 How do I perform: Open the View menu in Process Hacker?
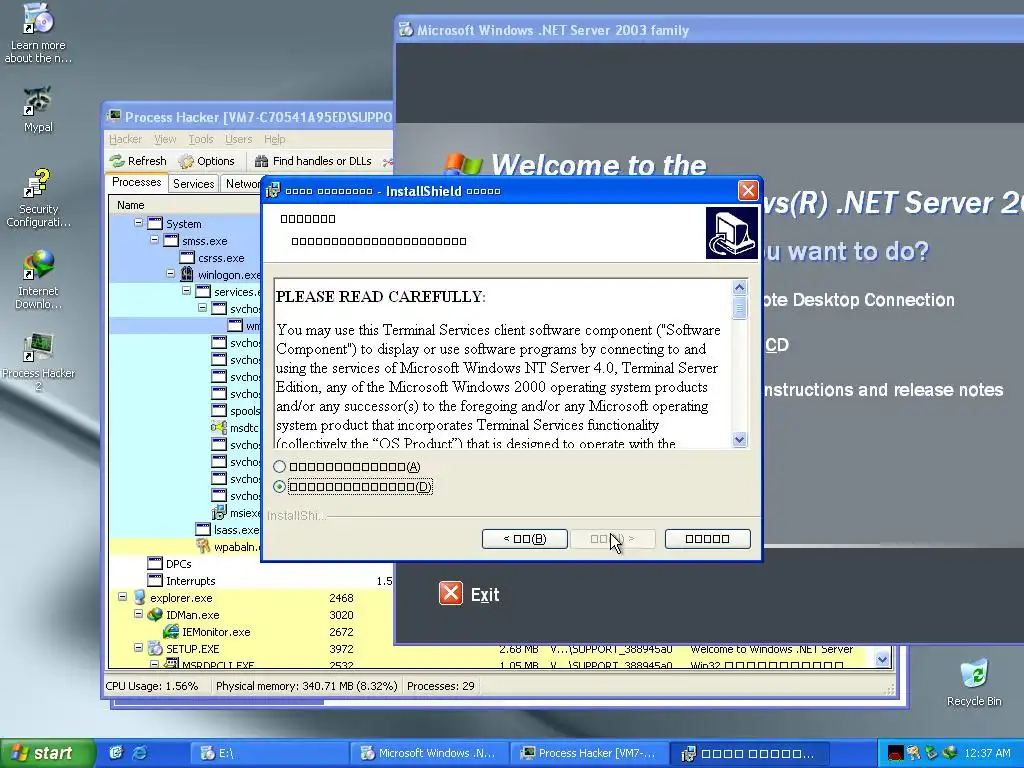[165, 139]
